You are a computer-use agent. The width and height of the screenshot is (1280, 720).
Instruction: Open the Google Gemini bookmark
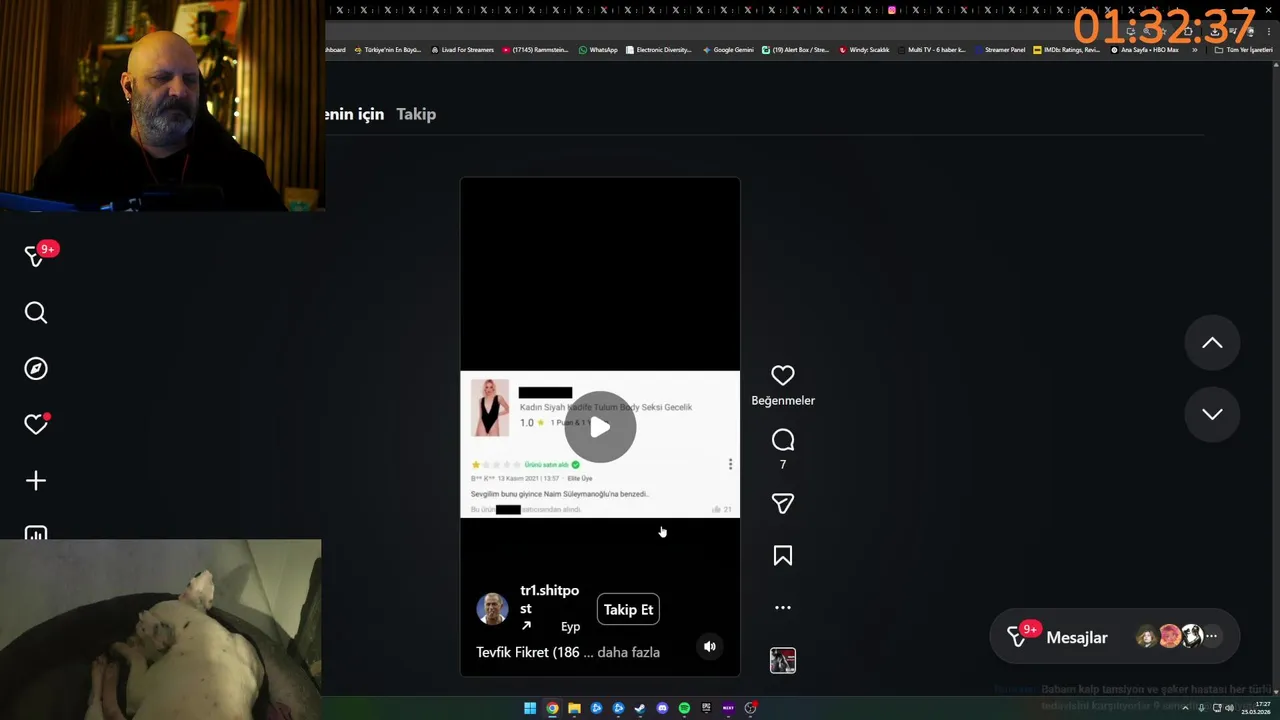(x=728, y=49)
